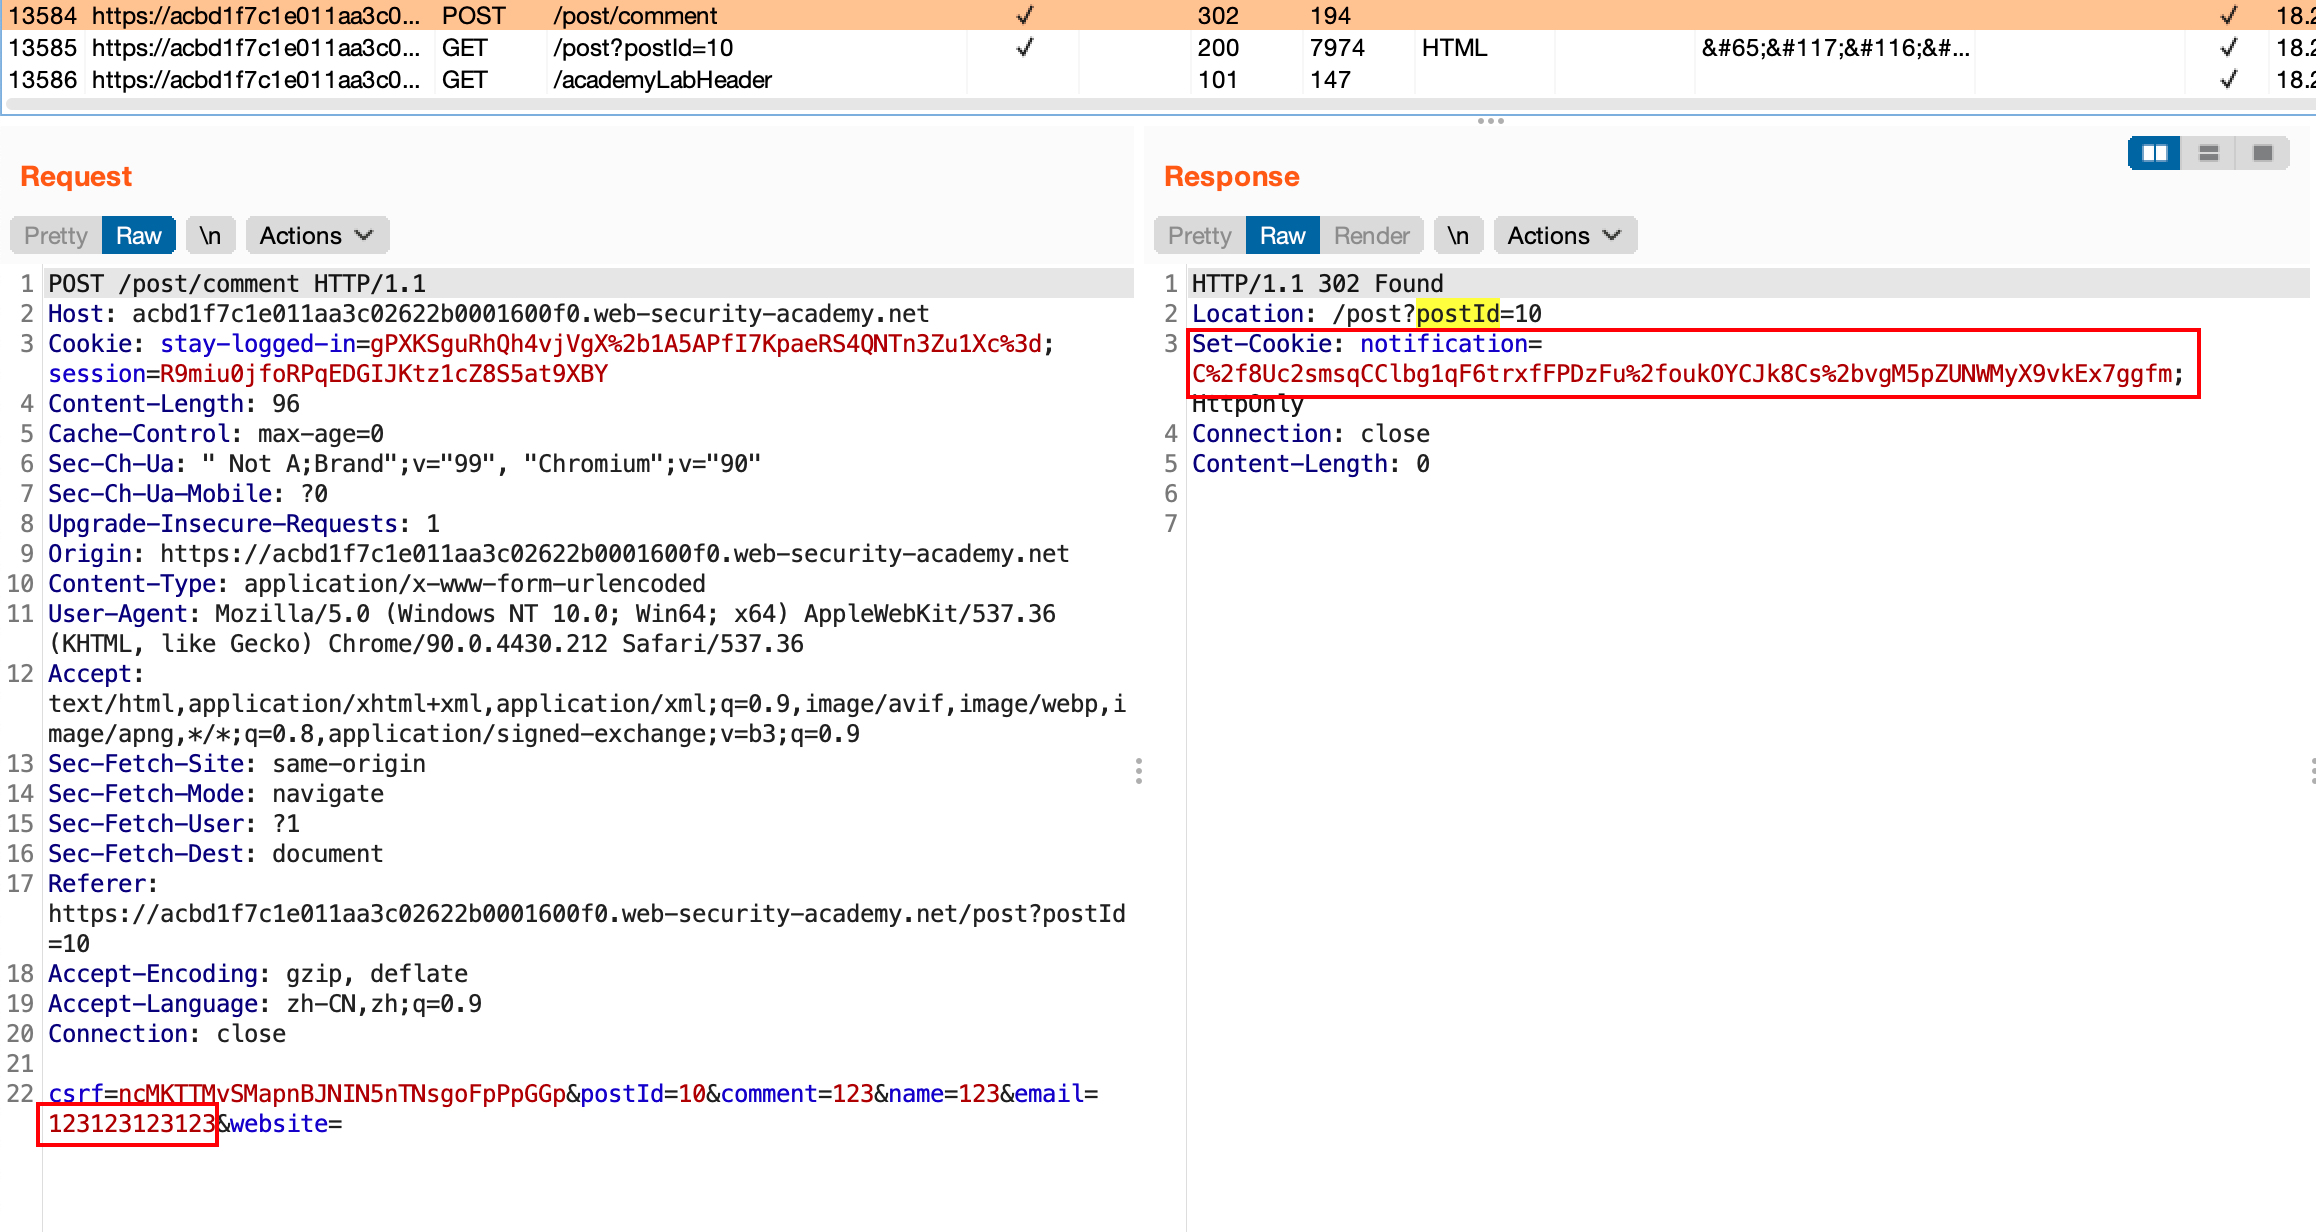Select history row 13586 /academyLabHeader
Image resolution: width=2316 pixels, height=1232 pixels.
tap(660, 80)
